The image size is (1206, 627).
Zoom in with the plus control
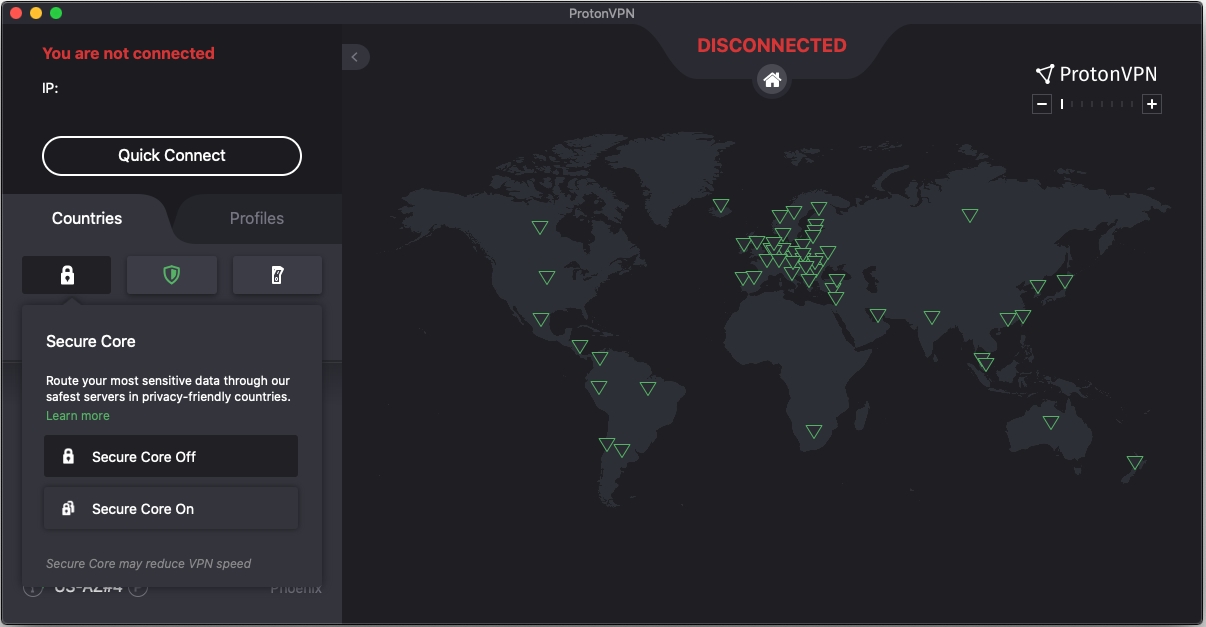click(1151, 104)
